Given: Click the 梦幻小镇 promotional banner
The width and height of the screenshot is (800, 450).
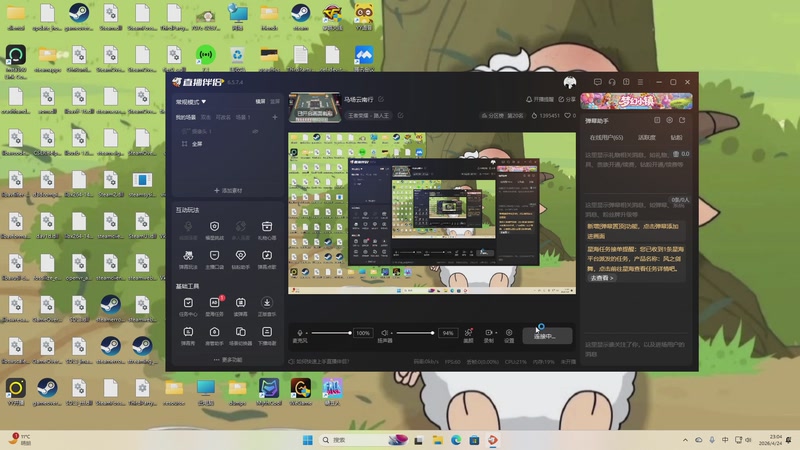Looking at the screenshot, I should pyautogui.click(x=636, y=101).
